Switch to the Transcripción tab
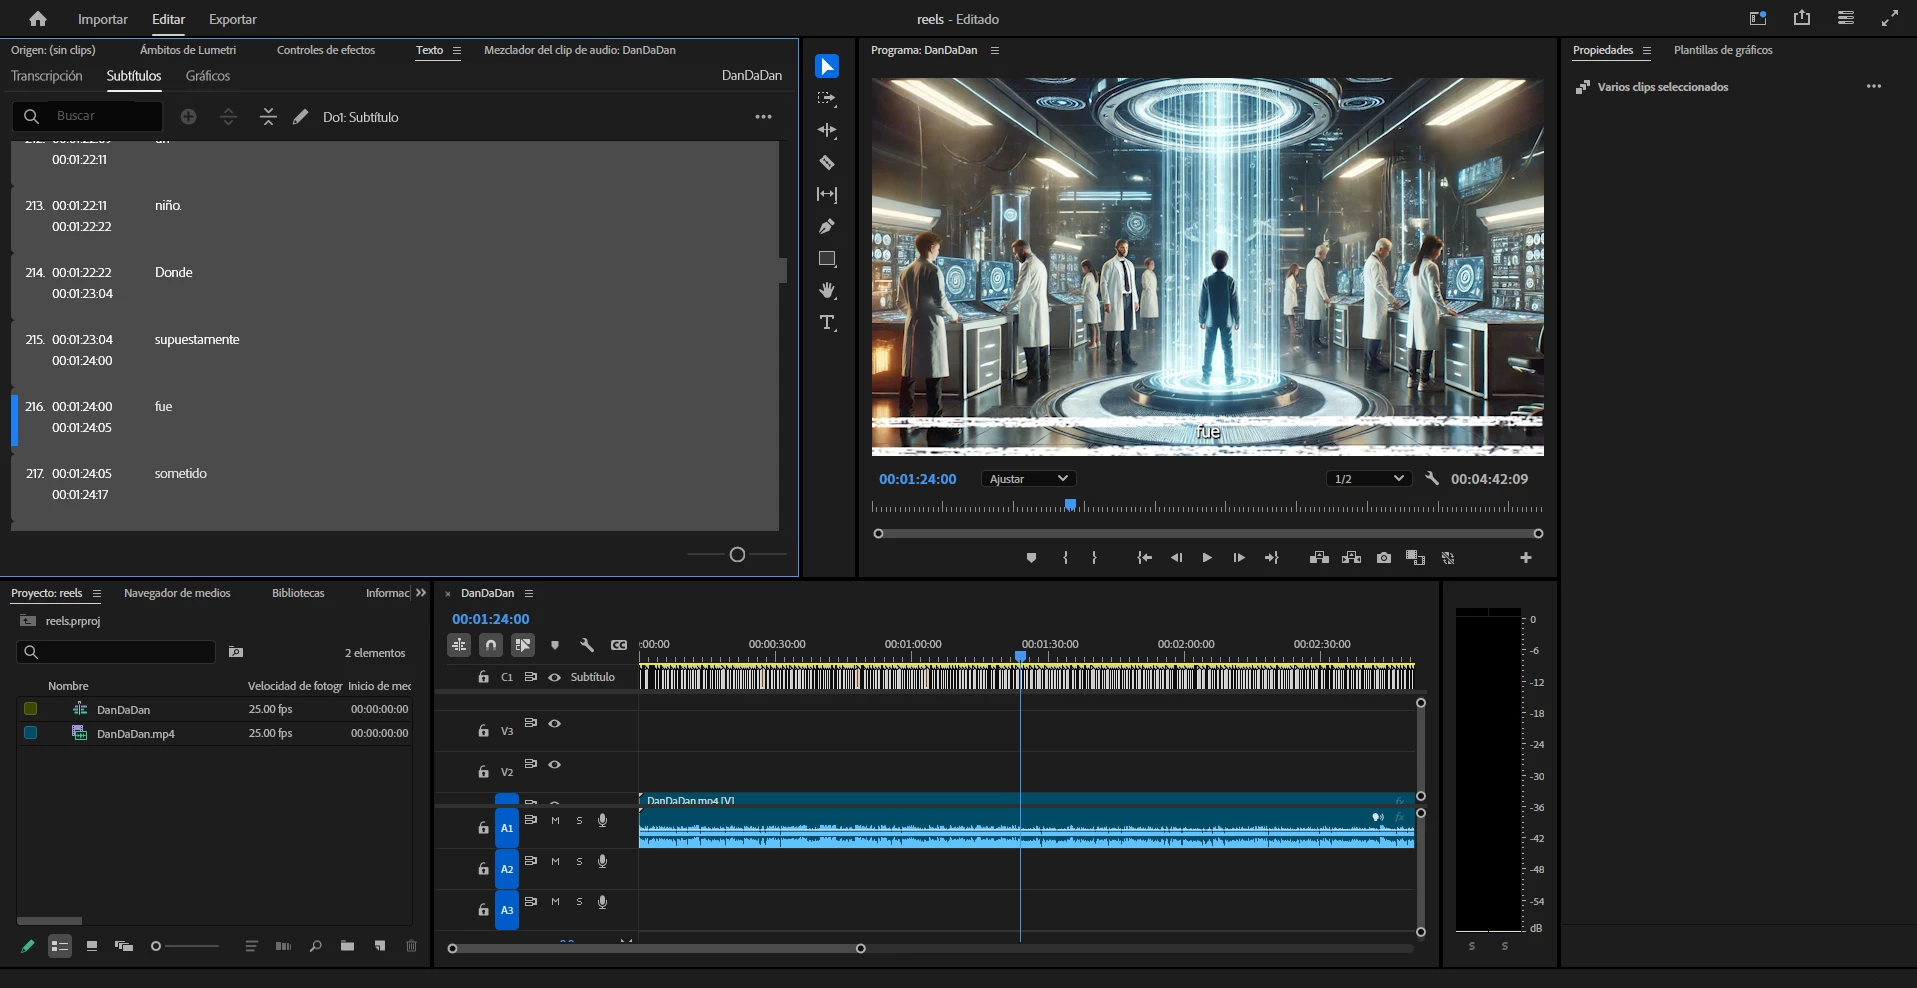1917x988 pixels. (46, 76)
